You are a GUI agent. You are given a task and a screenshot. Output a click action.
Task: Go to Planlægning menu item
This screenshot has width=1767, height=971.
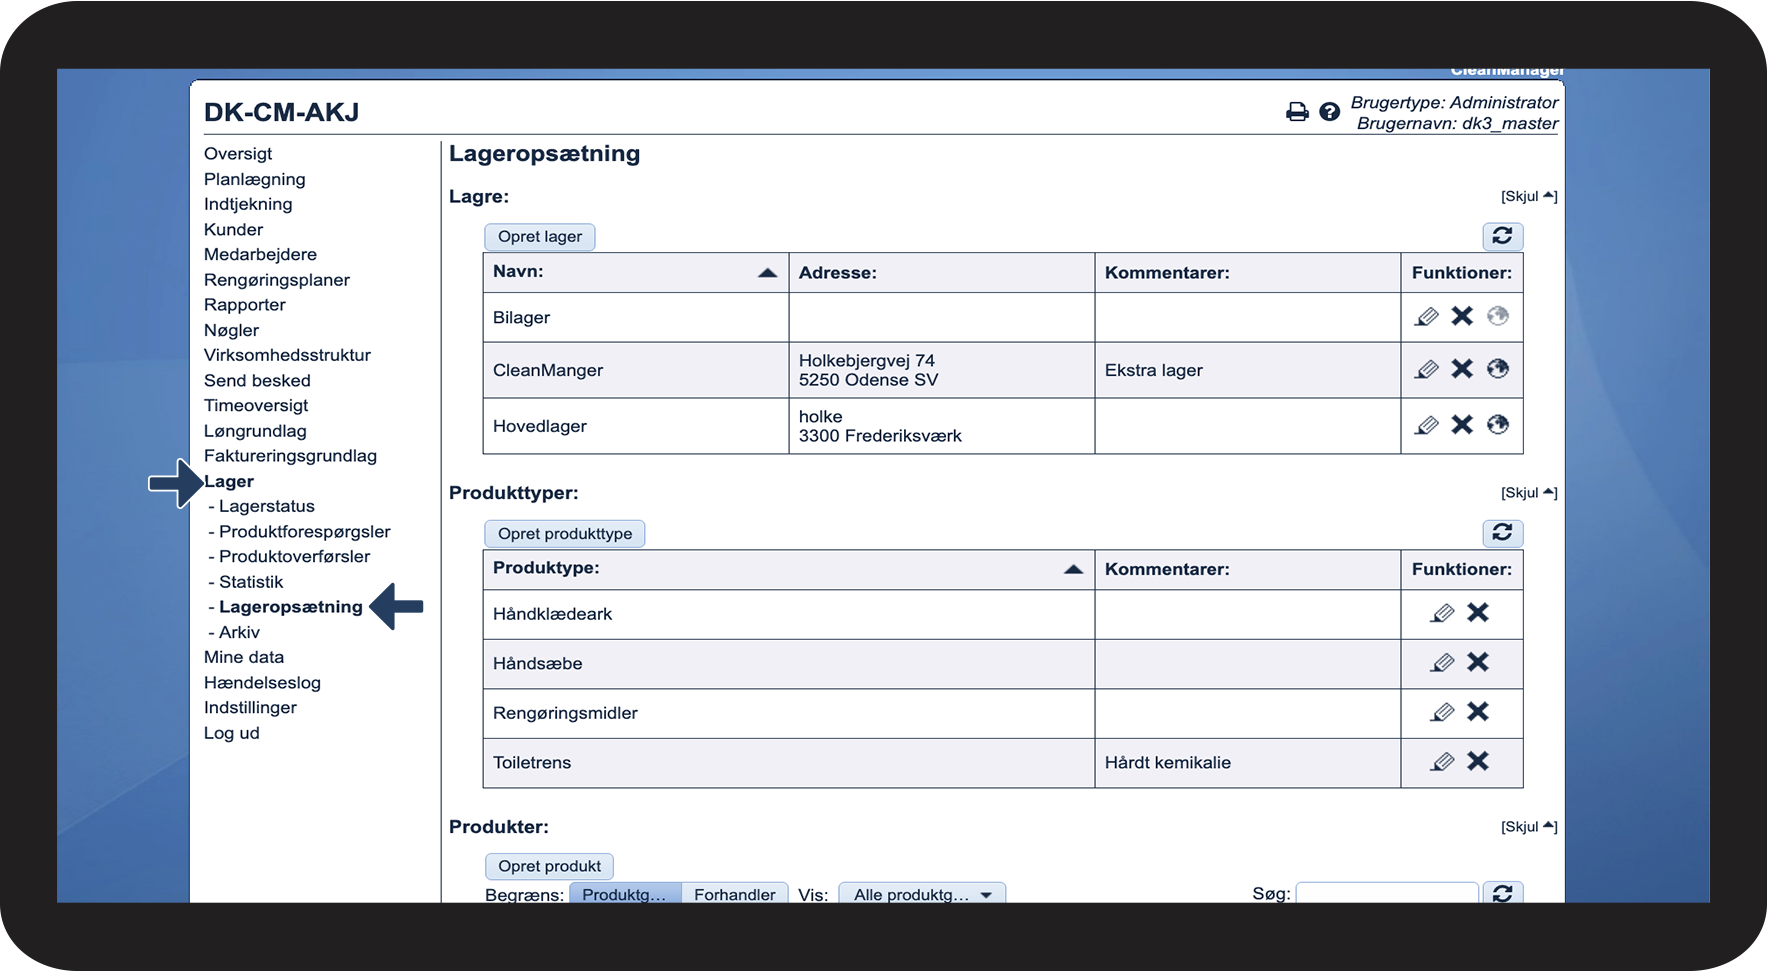[x=255, y=179]
